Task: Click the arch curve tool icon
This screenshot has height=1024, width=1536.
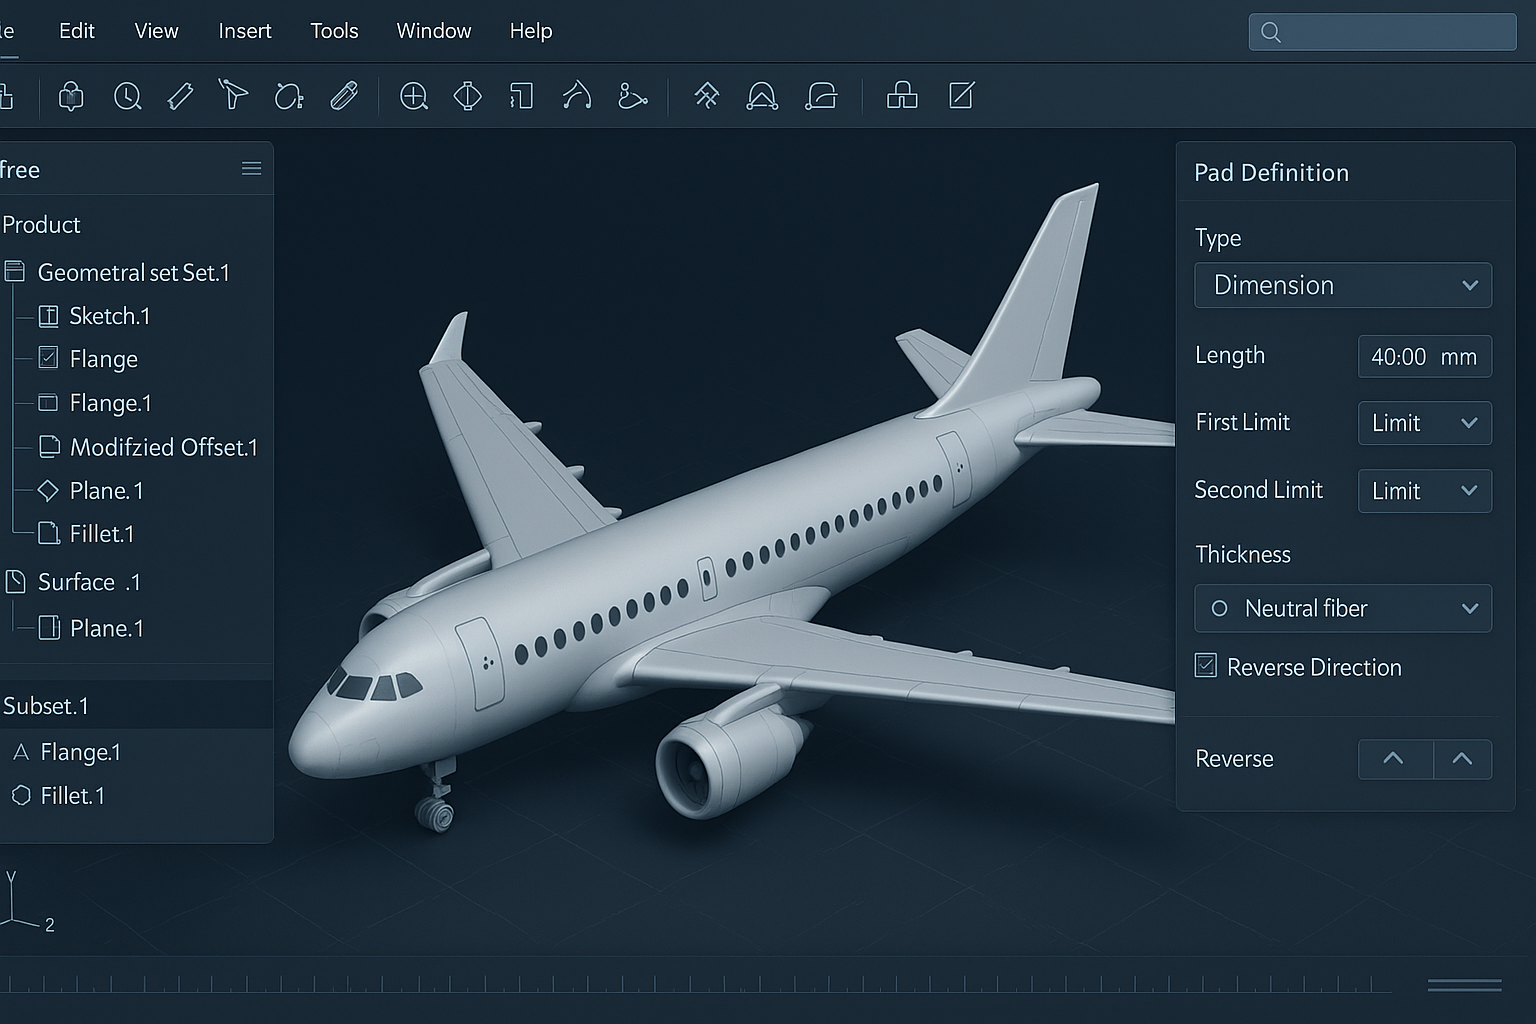Action: (762, 96)
